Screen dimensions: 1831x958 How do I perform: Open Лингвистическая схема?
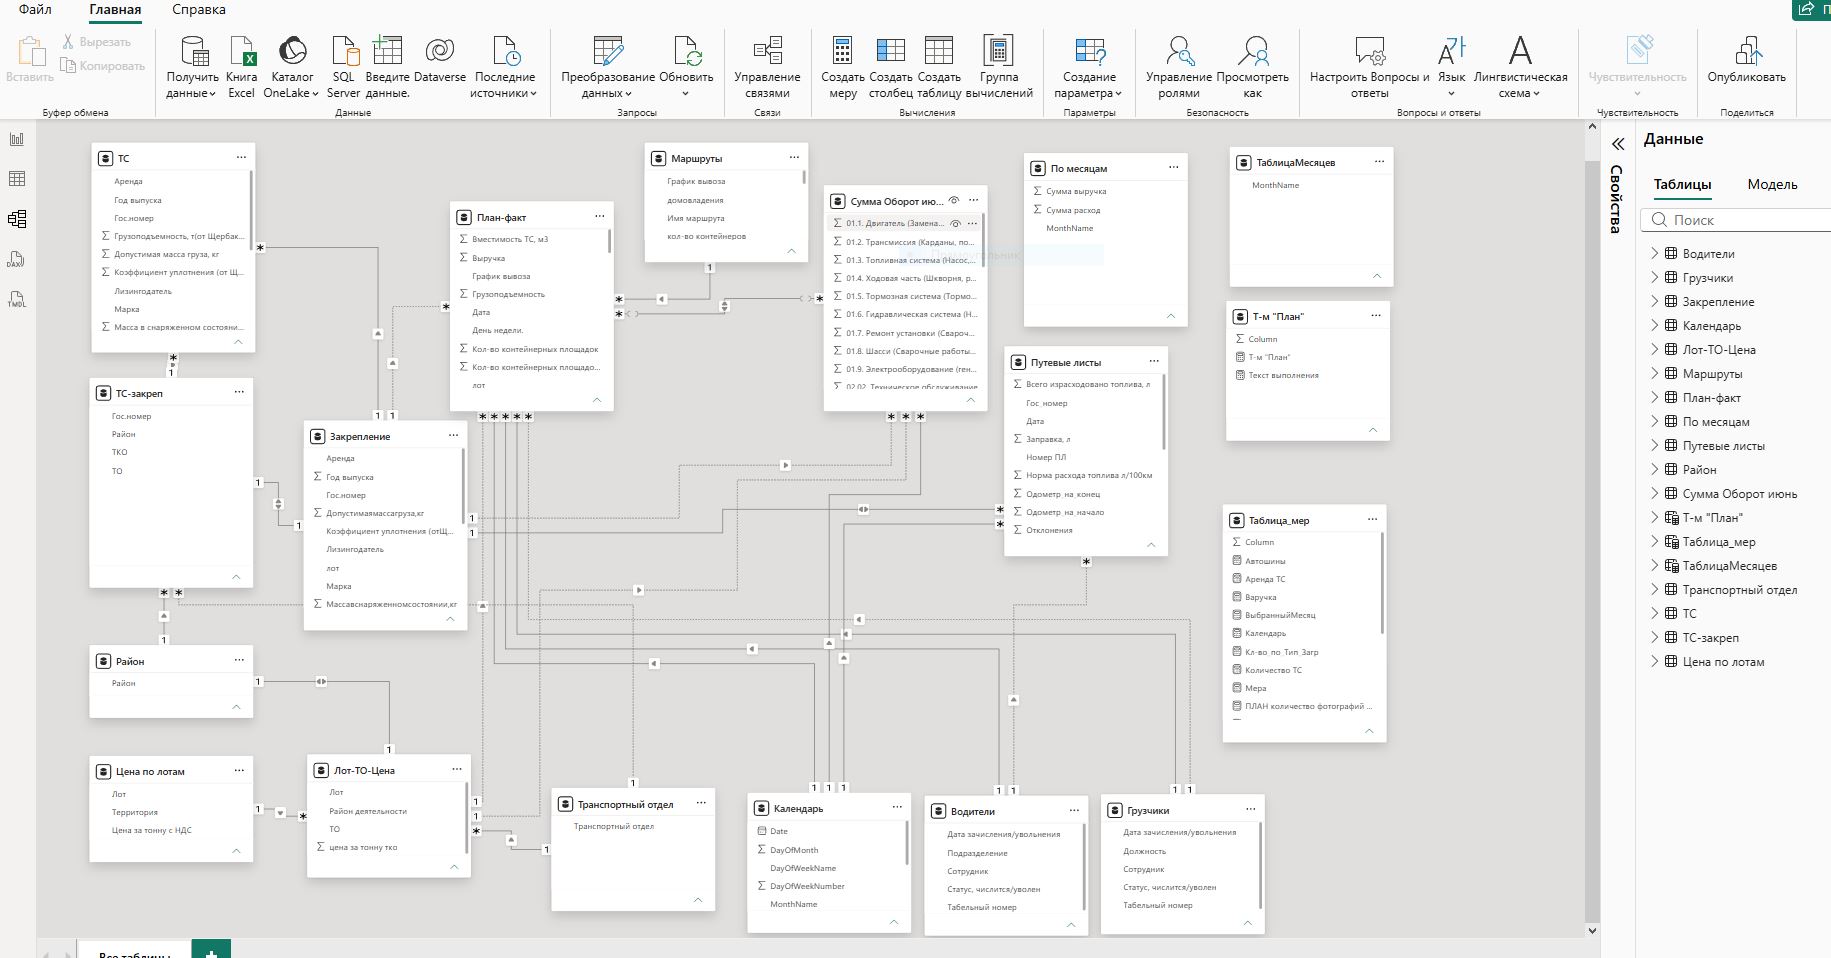pyautogui.click(x=1520, y=67)
